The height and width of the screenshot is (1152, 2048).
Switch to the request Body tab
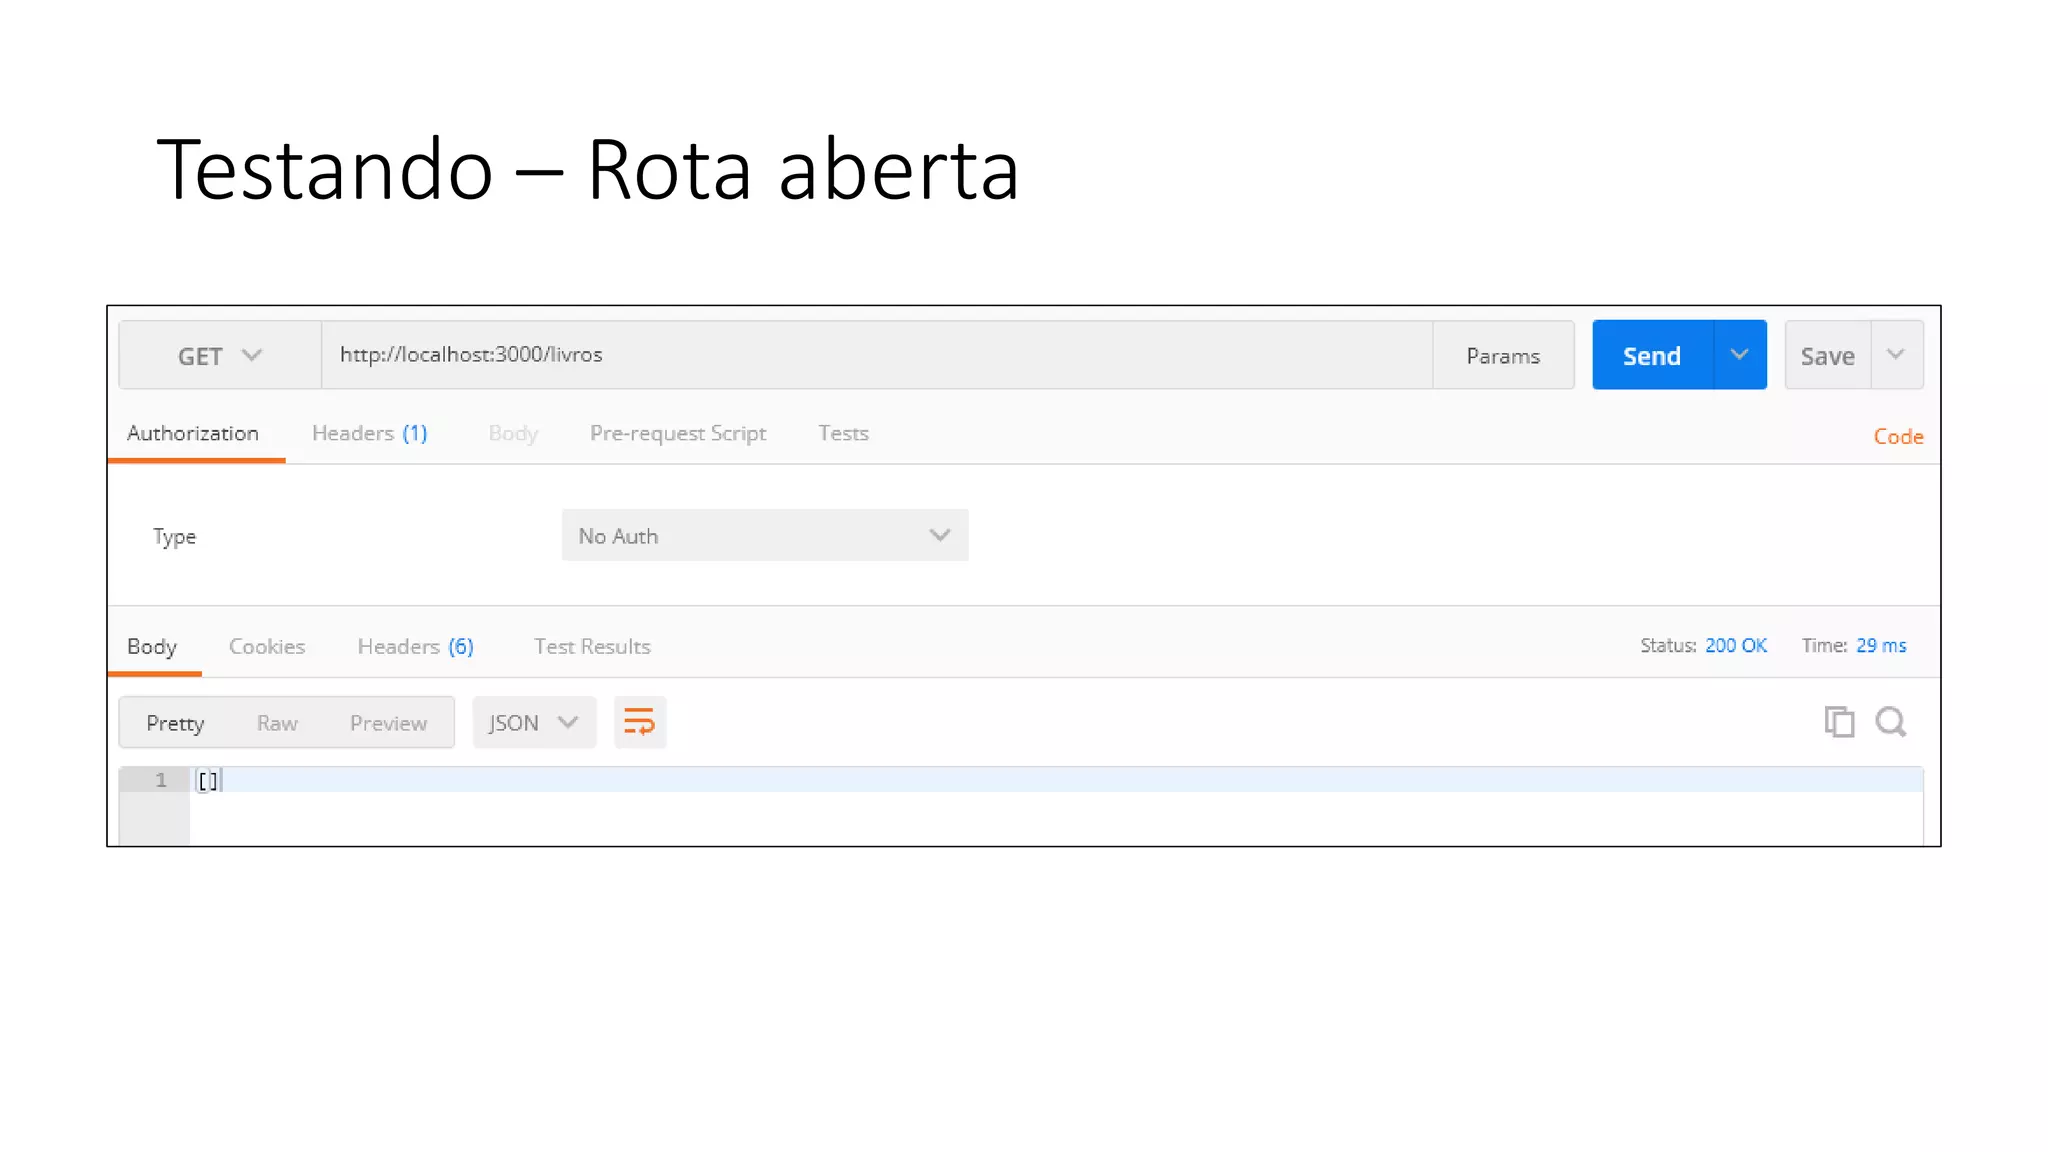coord(513,433)
